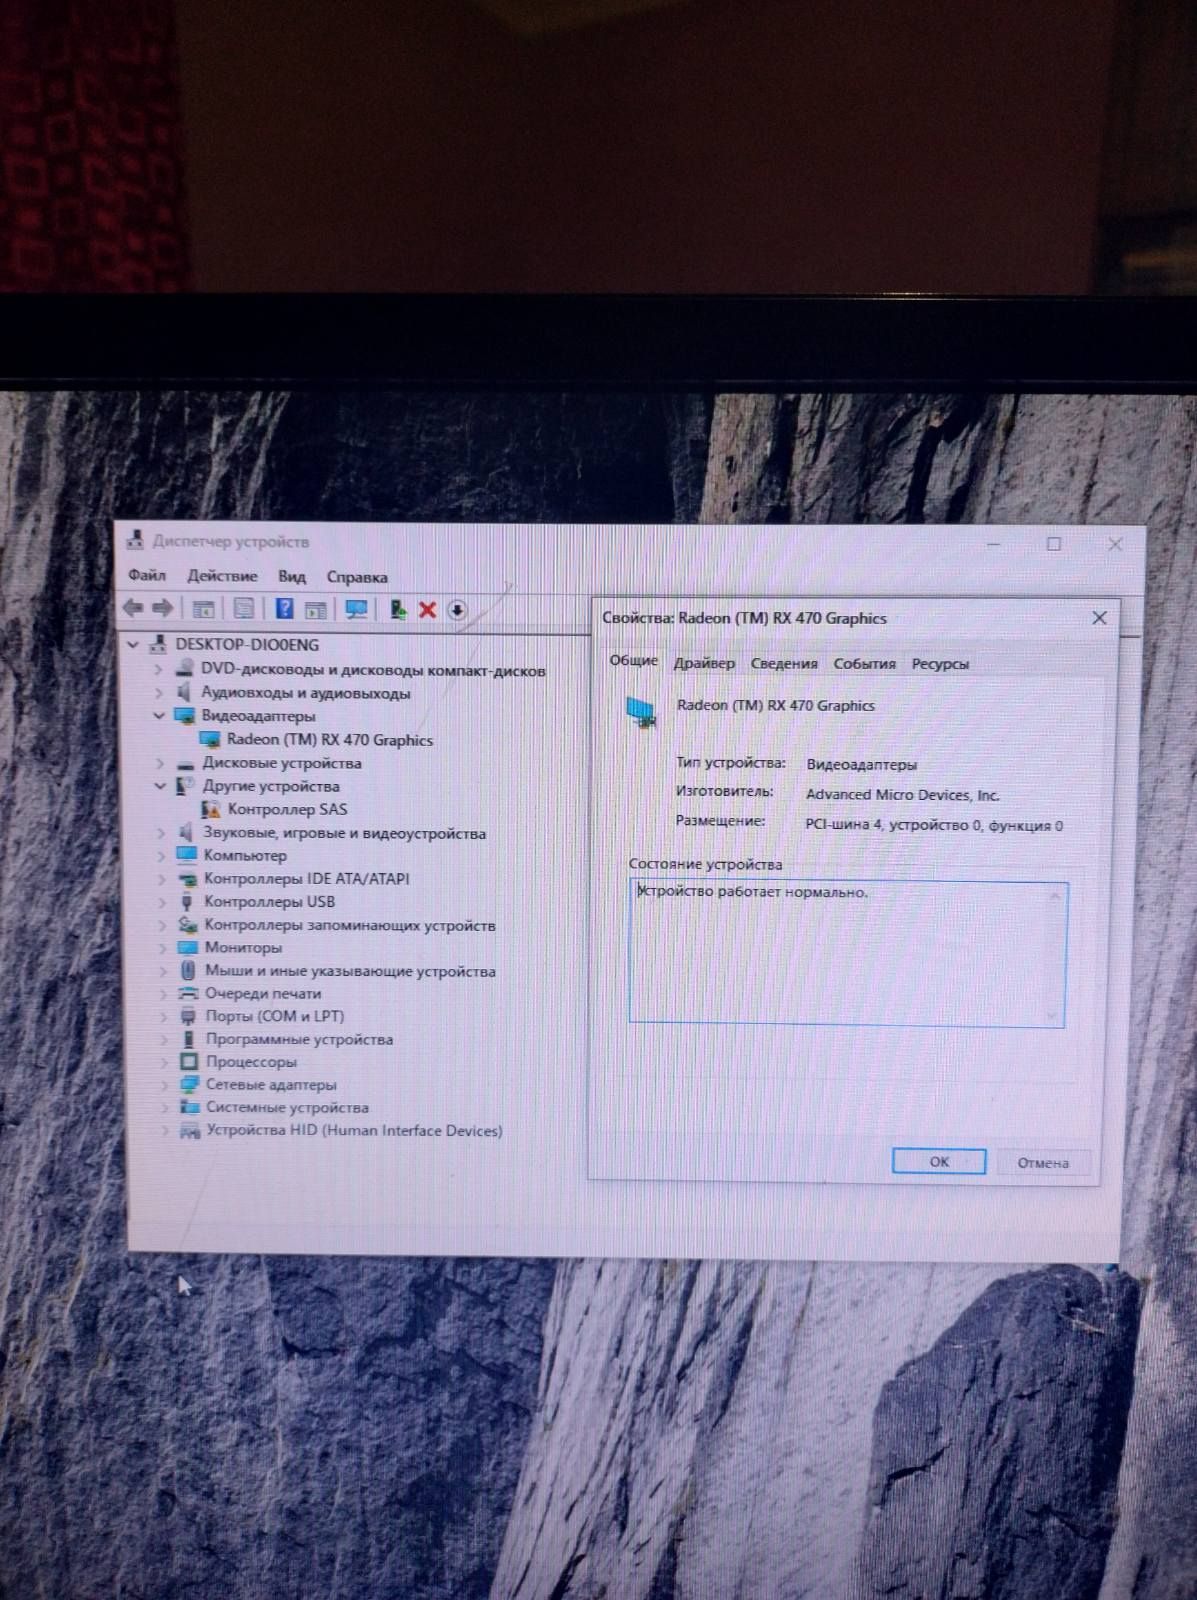Image resolution: width=1197 pixels, height=1600 pixels.
Task: Expand the Дисковые устройства category
Action: click(x=159, y=762)
